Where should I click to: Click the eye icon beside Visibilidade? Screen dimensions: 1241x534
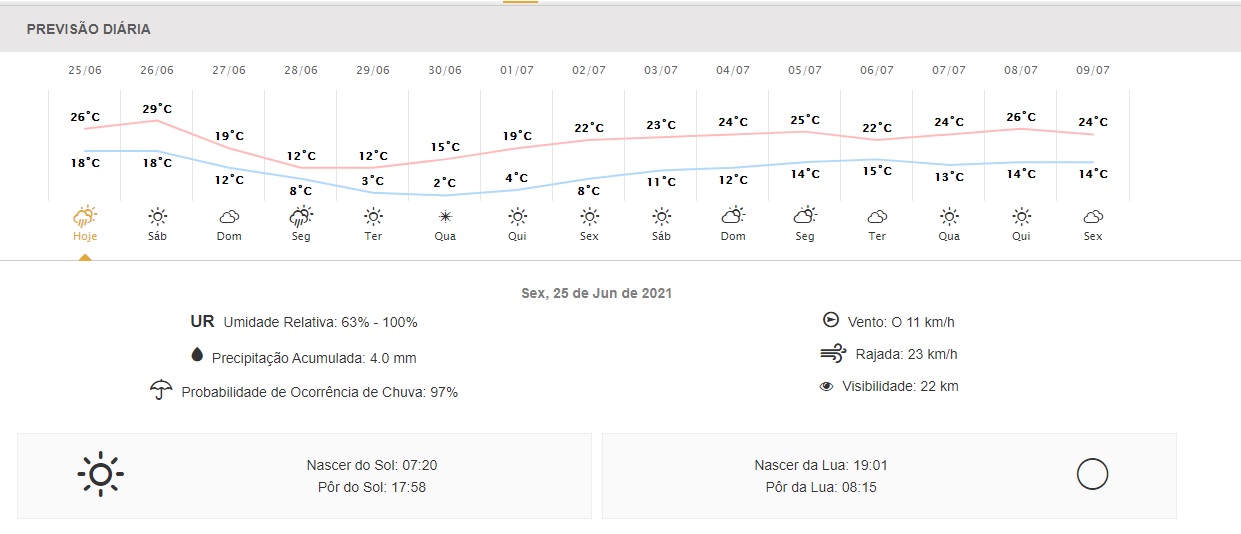[x=826, y=386]
